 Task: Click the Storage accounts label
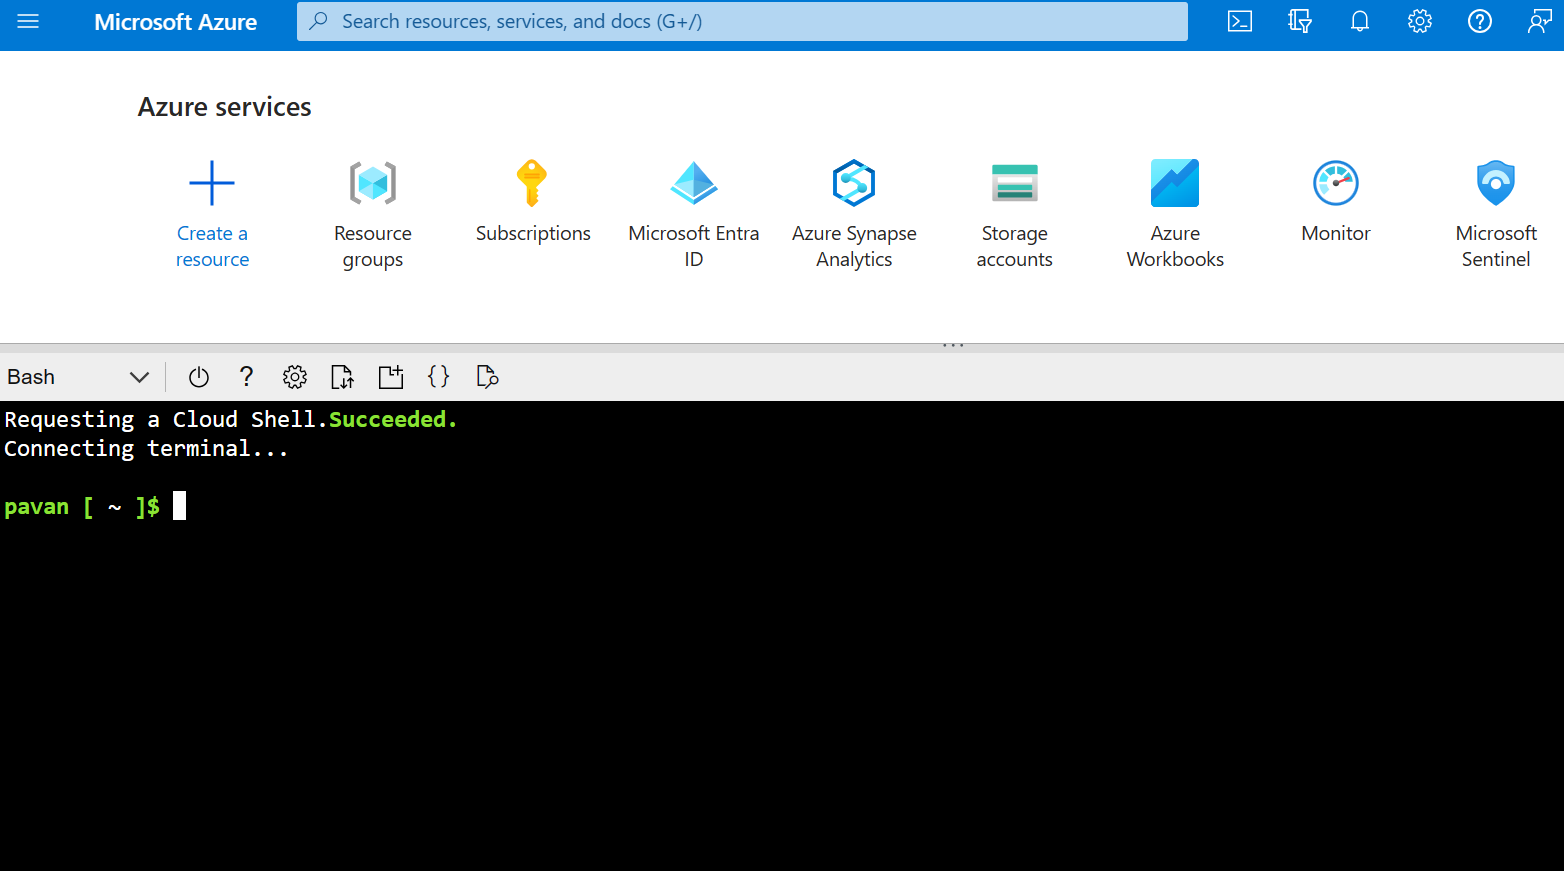point(1015,246)
